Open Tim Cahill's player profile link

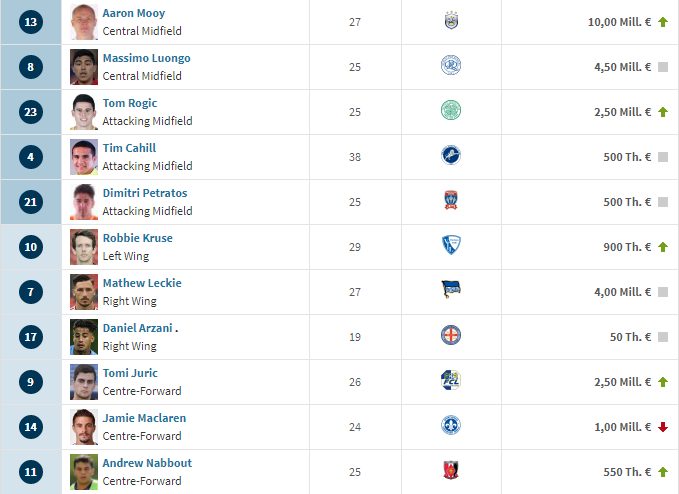pos(129,148)
